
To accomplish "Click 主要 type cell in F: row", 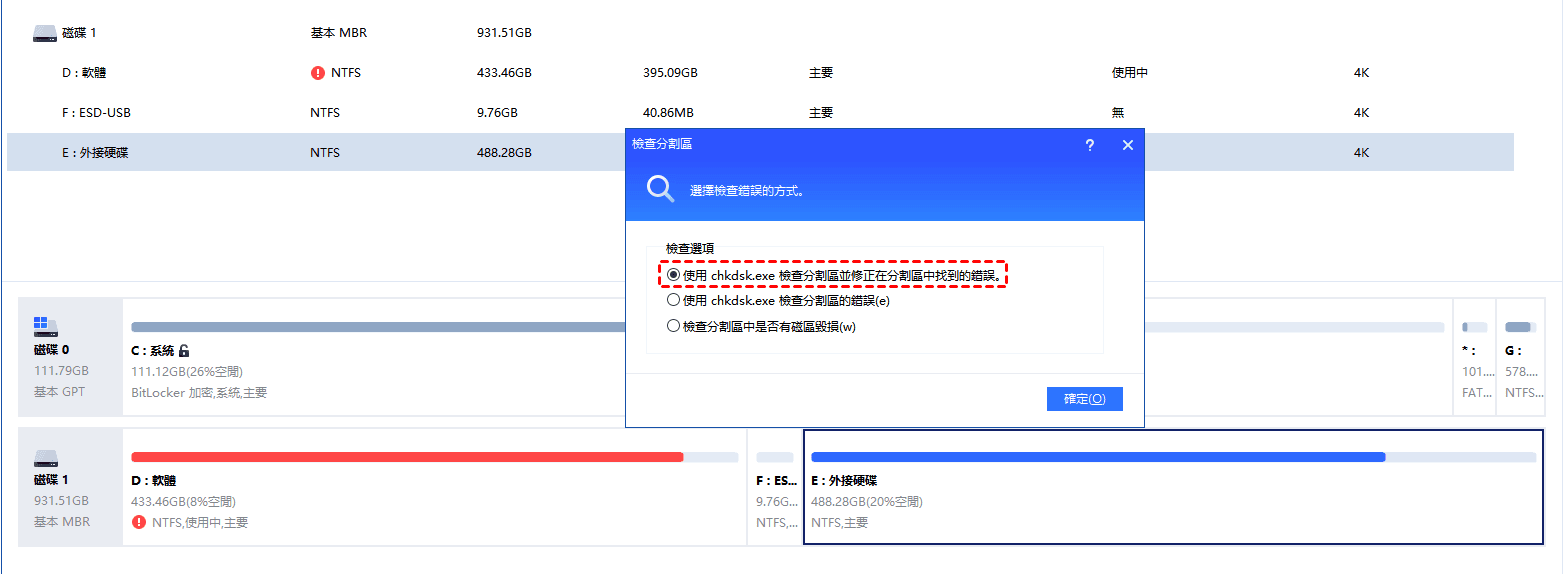I will [x=821, y=113].
